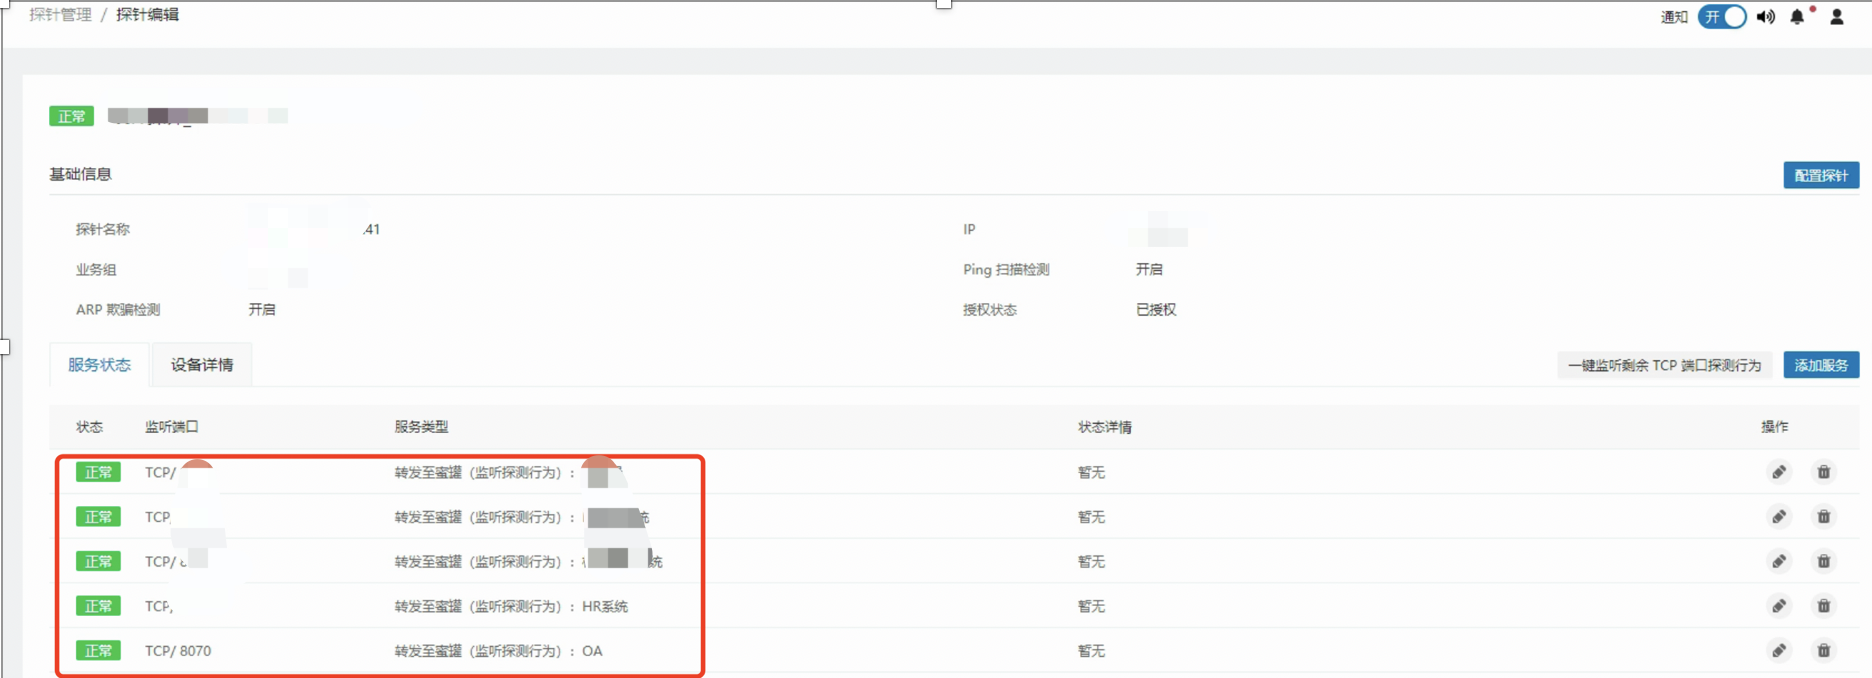Screen dimensions: 1872x678
Task: Click the 监听端口 column header
Action: [171, 427]
